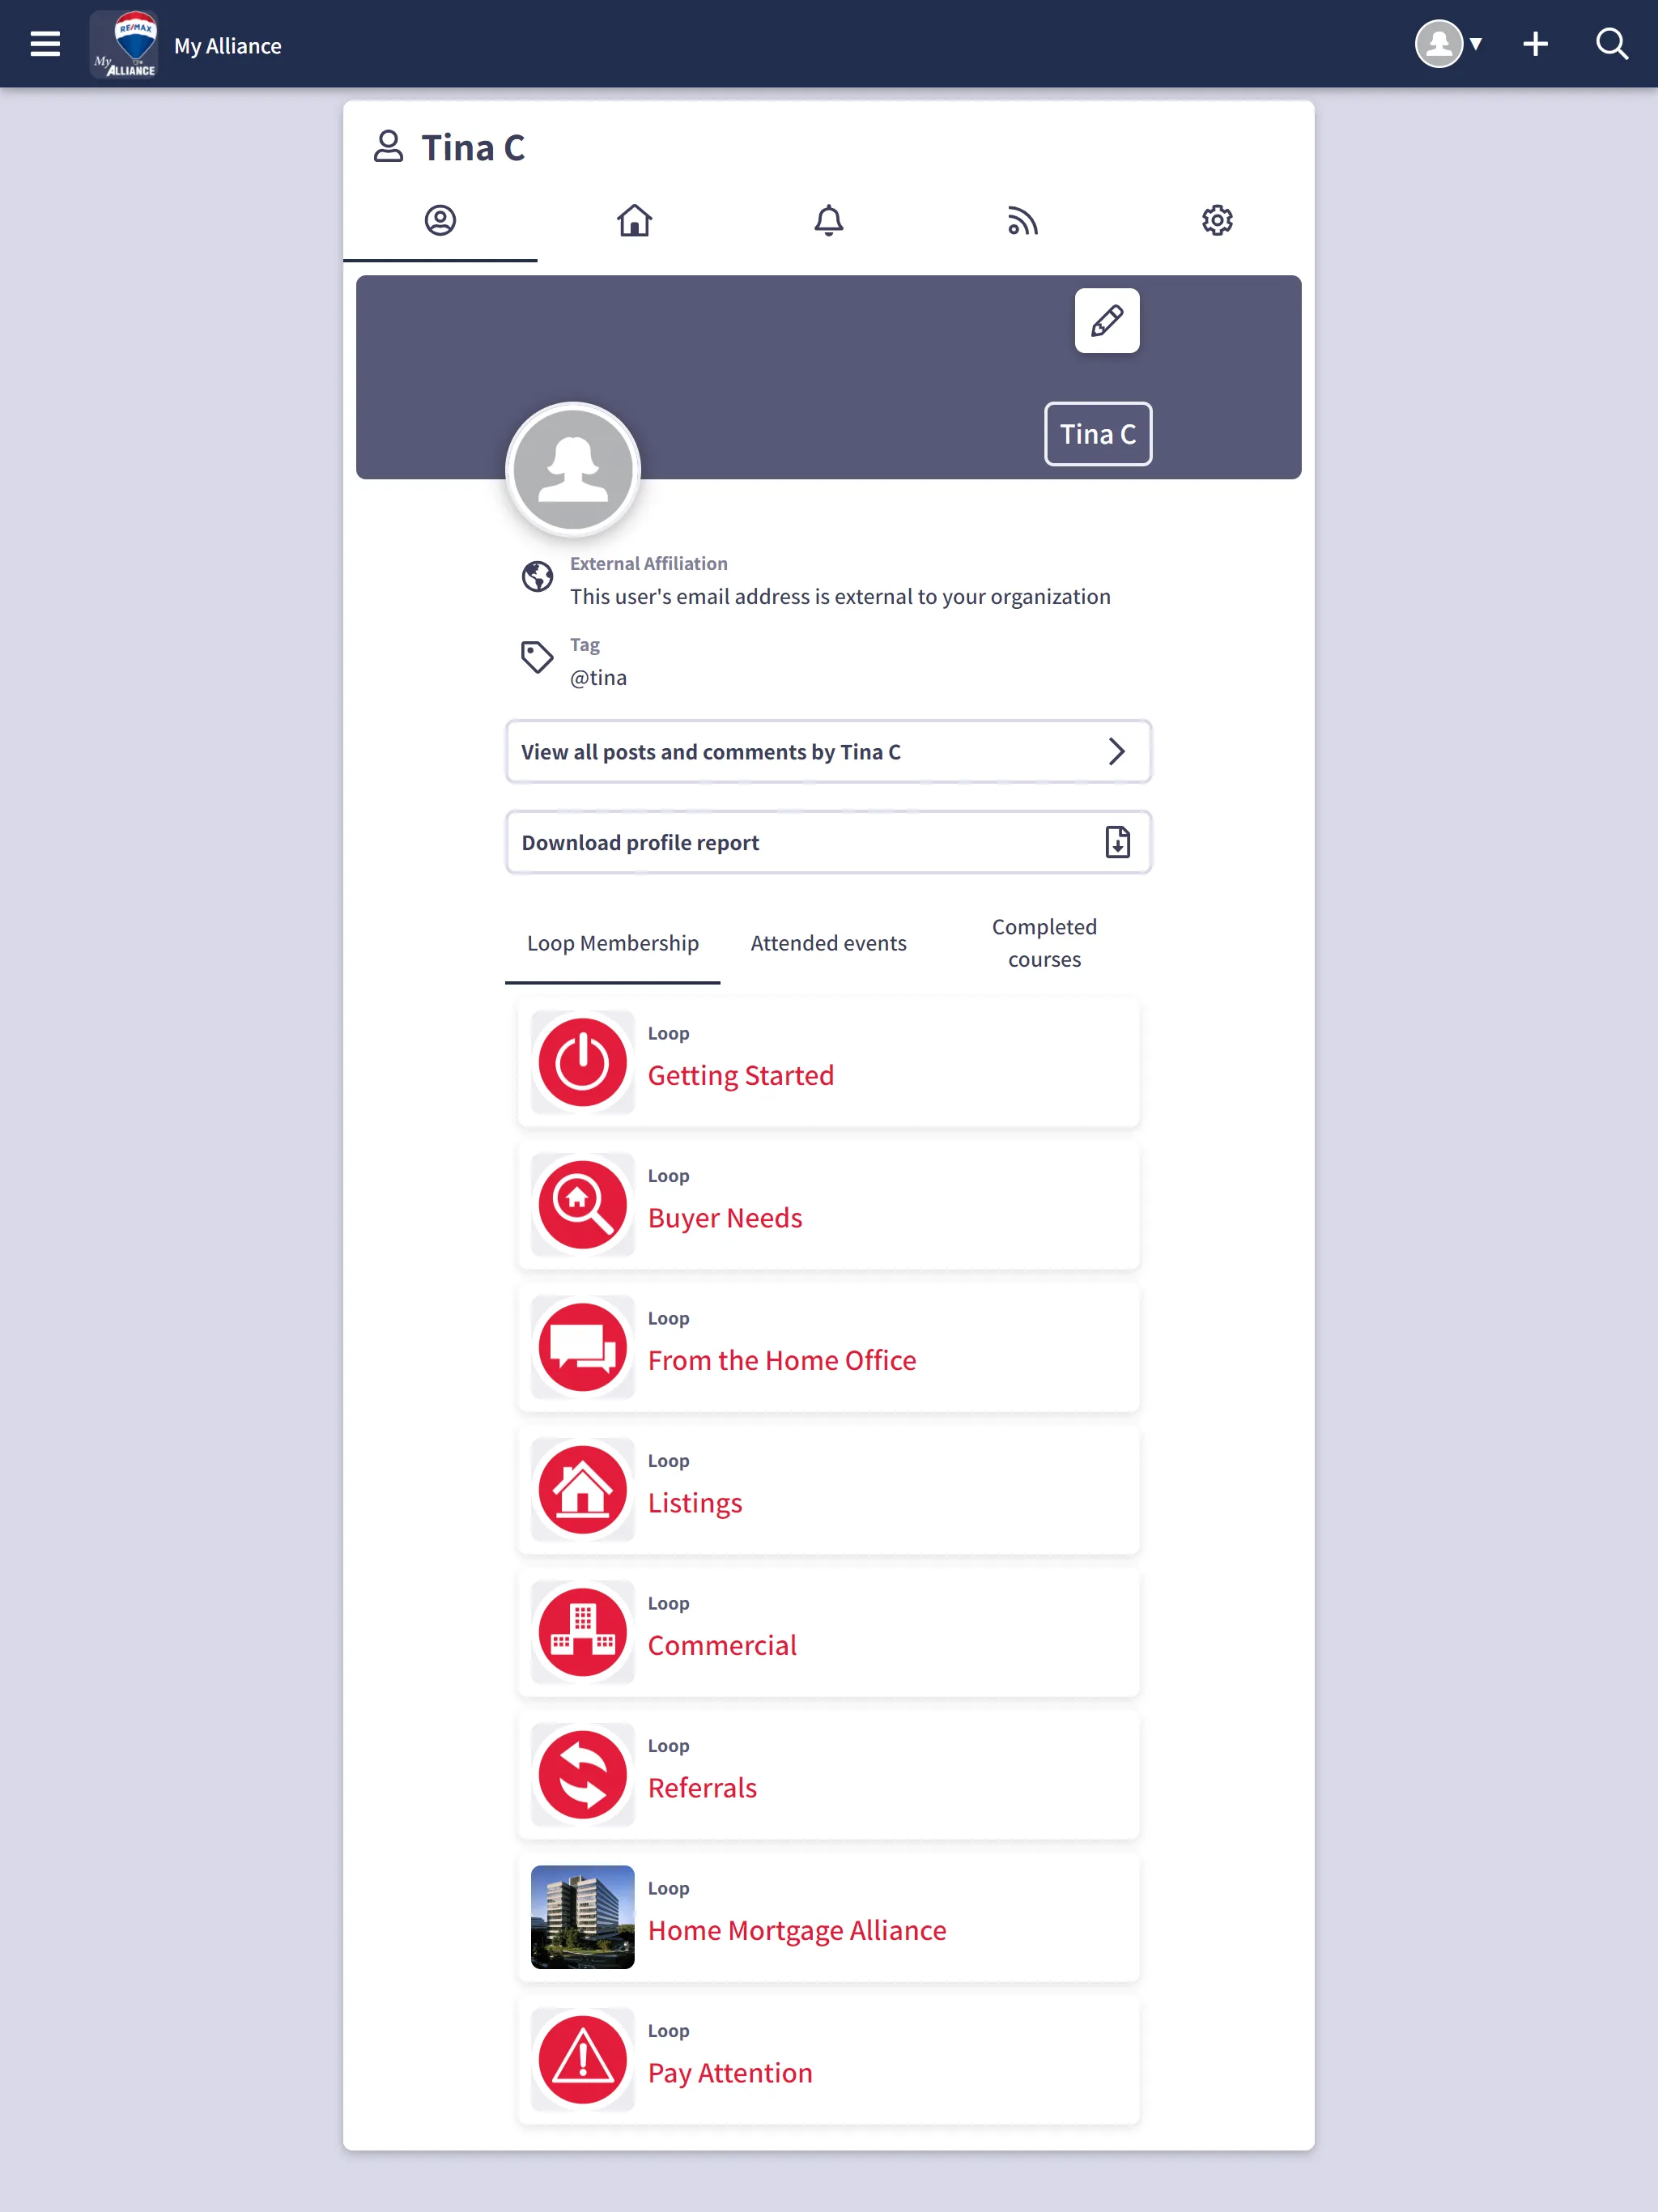Select the RSS/feed icon tab
The image size is (1658, 2212).
(1022, 219)
